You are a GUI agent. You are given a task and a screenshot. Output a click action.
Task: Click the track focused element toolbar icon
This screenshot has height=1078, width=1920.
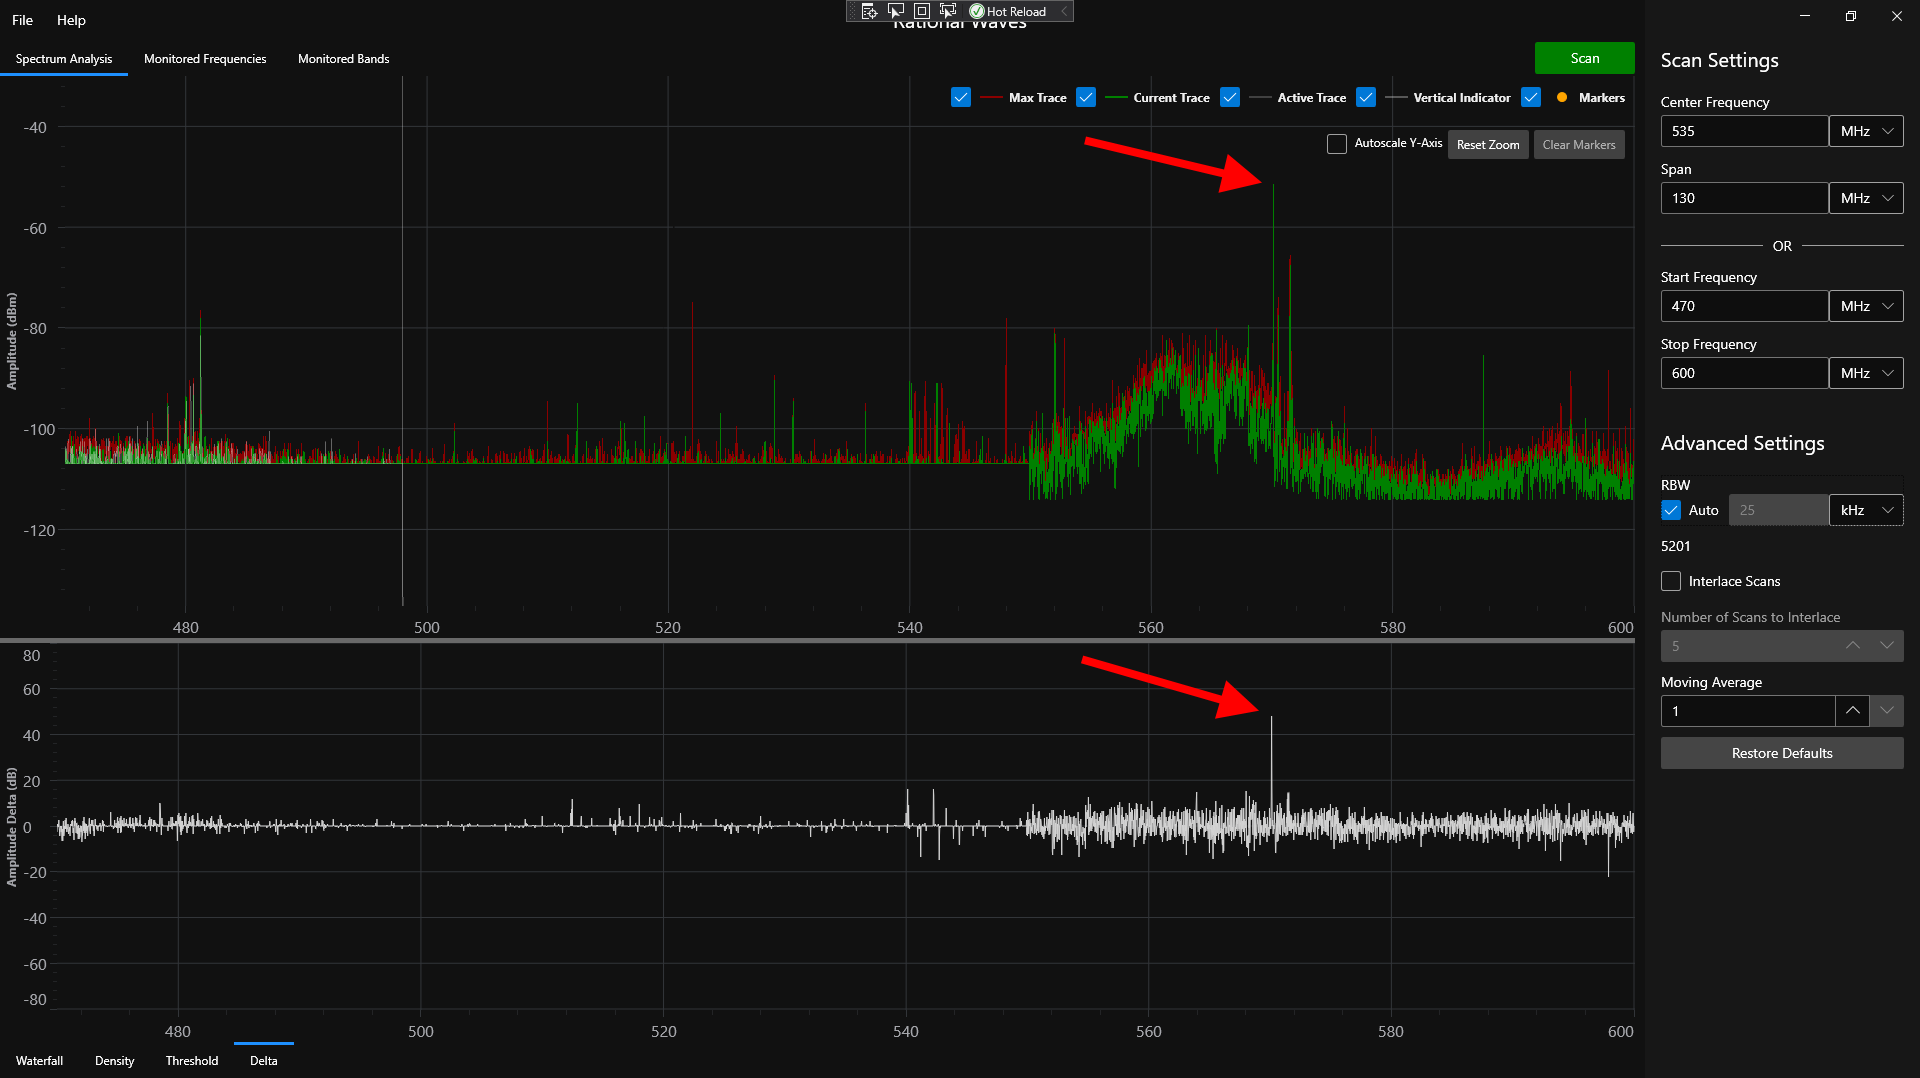point(948,11)
